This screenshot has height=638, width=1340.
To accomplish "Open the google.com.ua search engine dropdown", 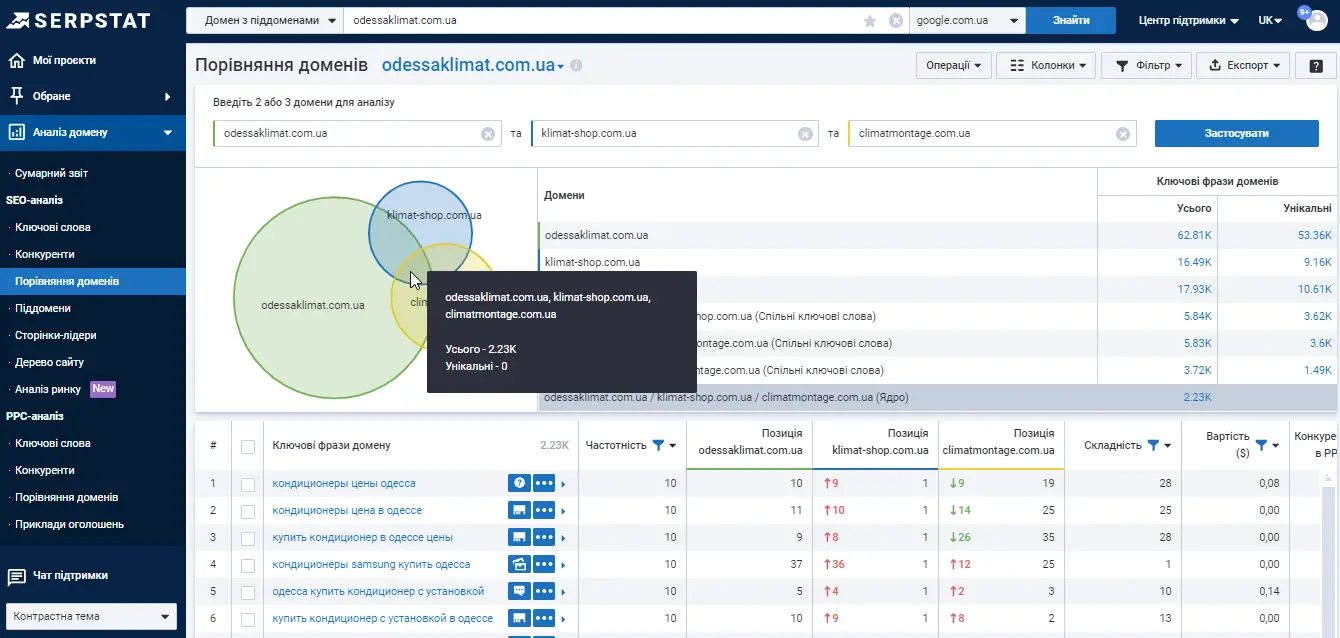I will [967, 20].
